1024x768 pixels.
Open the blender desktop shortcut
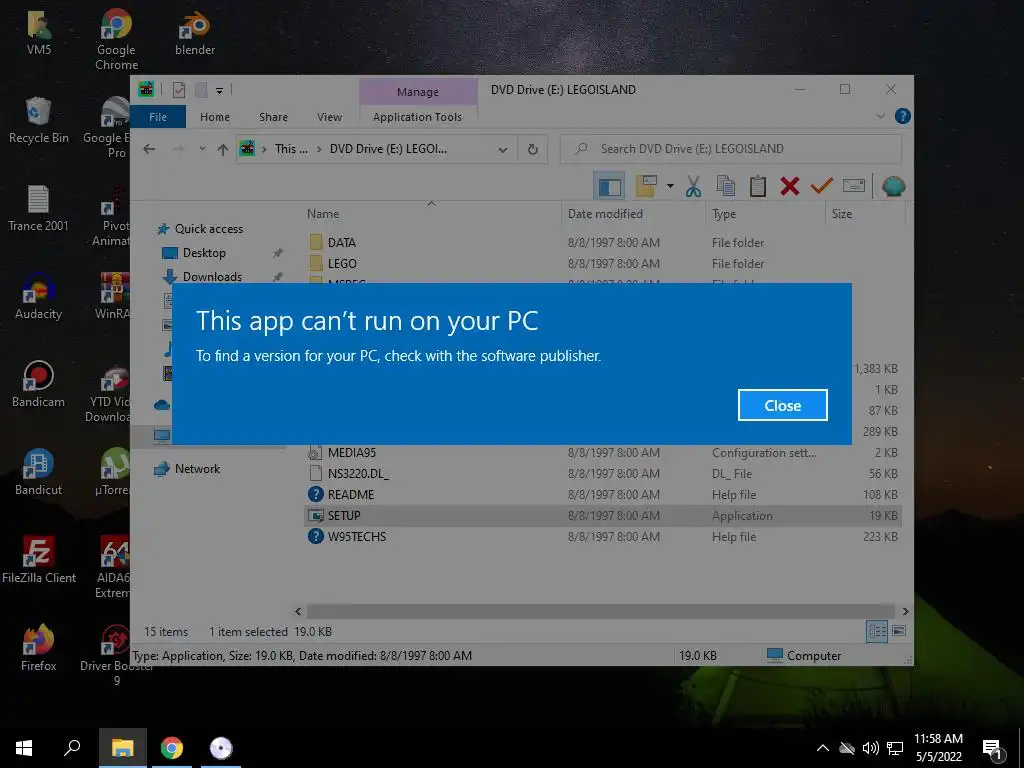[195, 33]
